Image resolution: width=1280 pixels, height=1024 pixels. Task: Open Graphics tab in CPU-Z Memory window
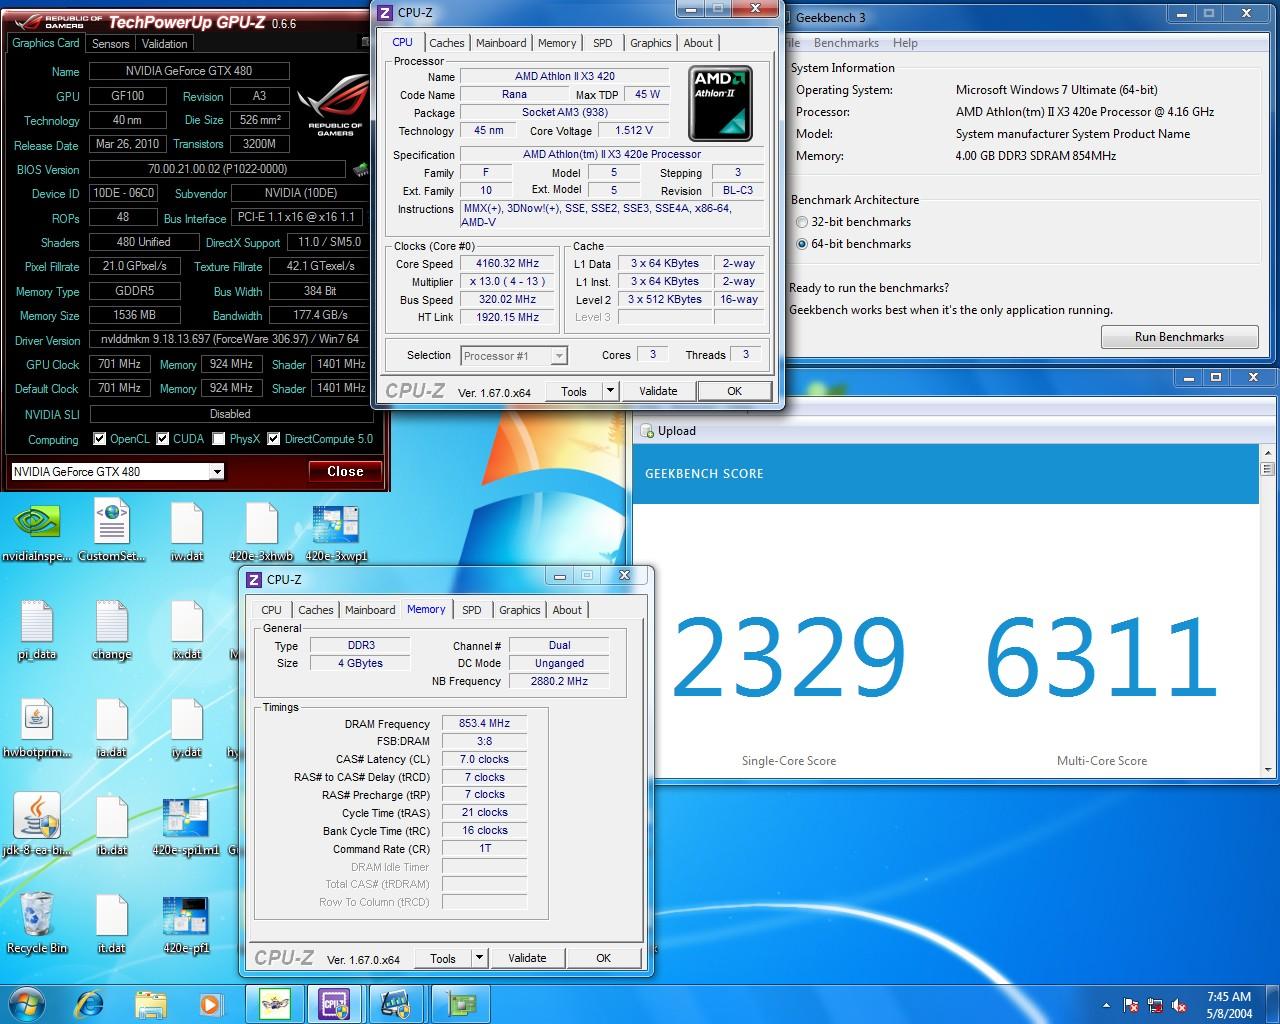click(519, 610)
